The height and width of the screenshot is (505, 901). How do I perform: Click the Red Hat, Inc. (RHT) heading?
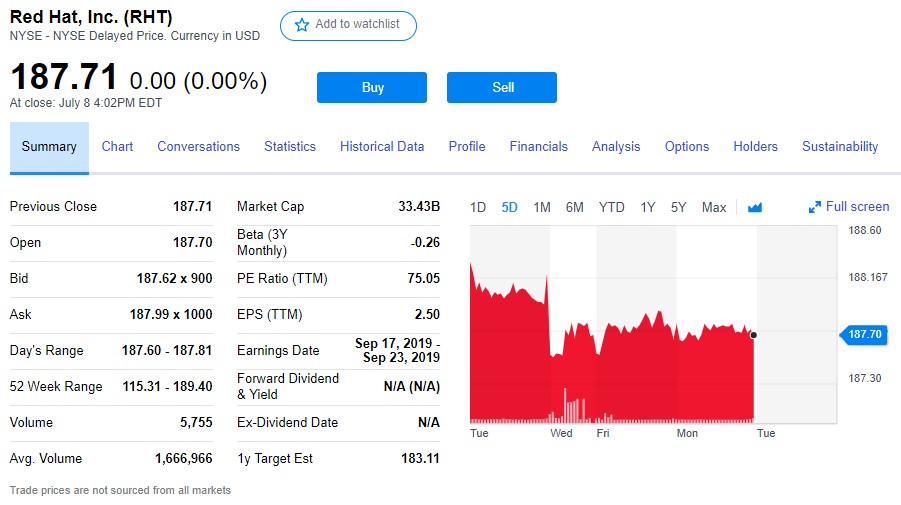[x=91, y=17]
